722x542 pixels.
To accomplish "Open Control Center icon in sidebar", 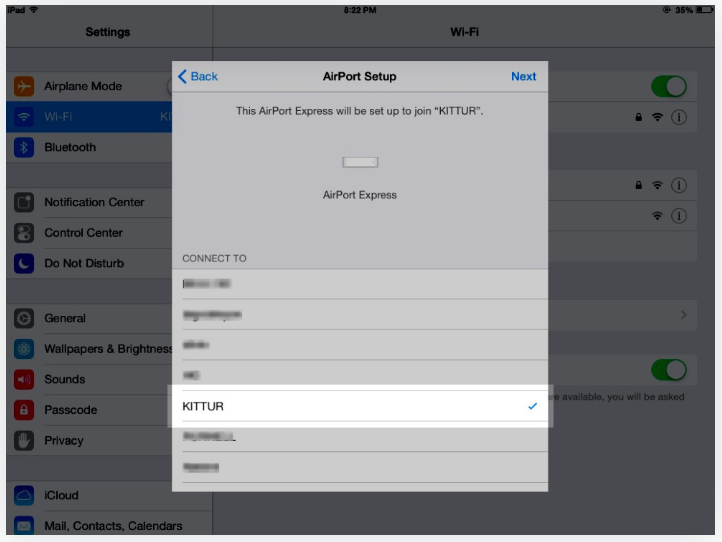I will (24, 233).
